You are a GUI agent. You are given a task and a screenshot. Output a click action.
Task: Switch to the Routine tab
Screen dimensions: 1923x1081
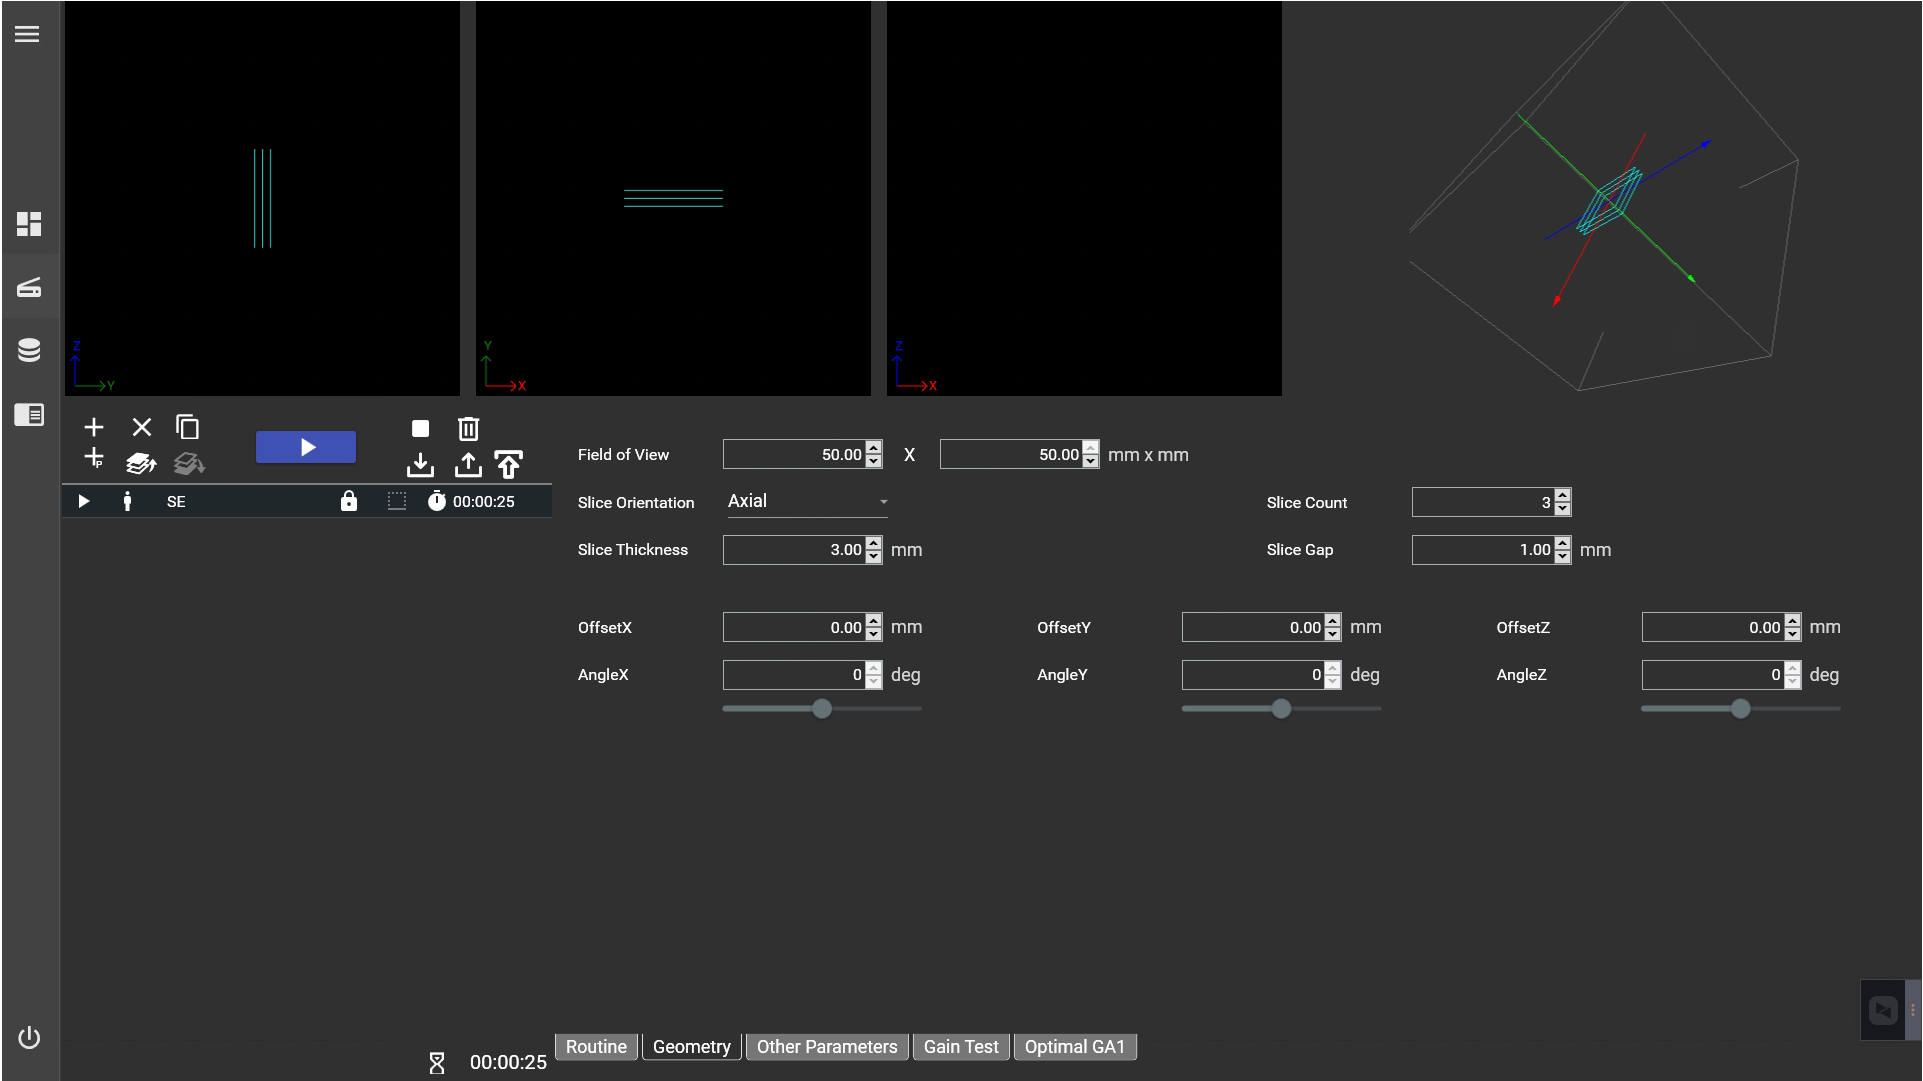point(596,1047)
